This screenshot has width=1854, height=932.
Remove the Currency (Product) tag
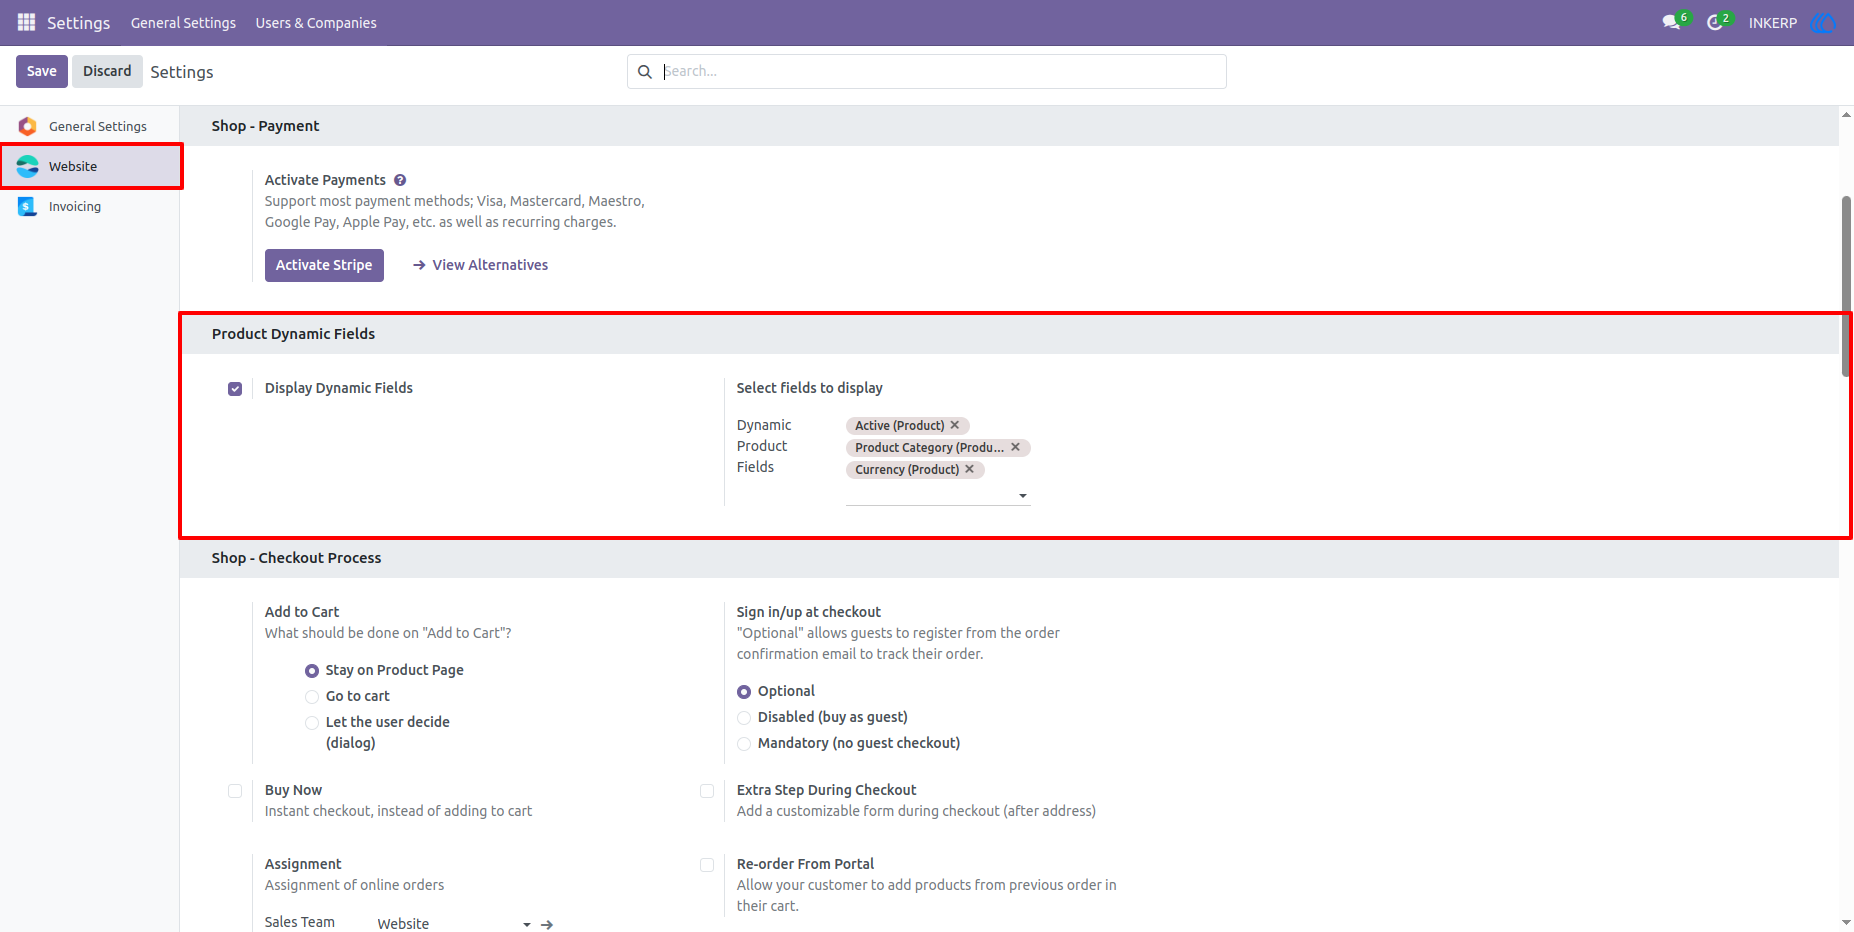tap(970, 469)
